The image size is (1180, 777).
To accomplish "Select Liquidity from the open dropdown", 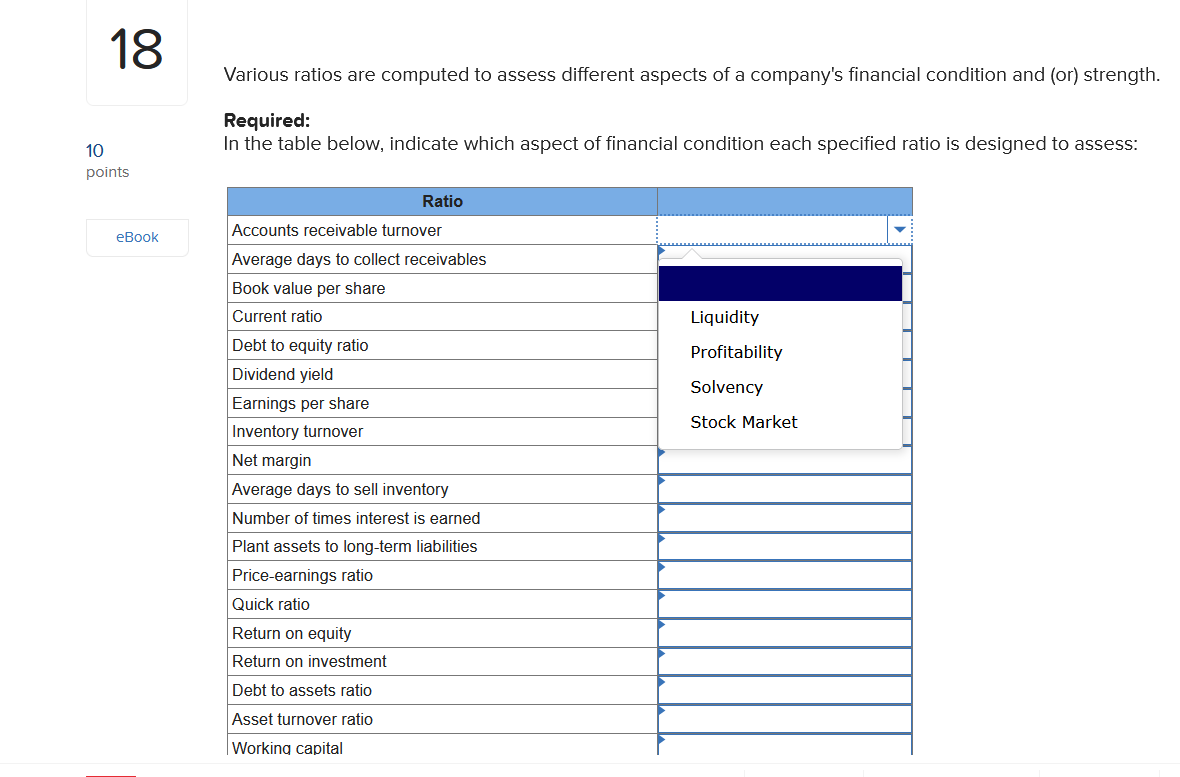I will point(725,317).
